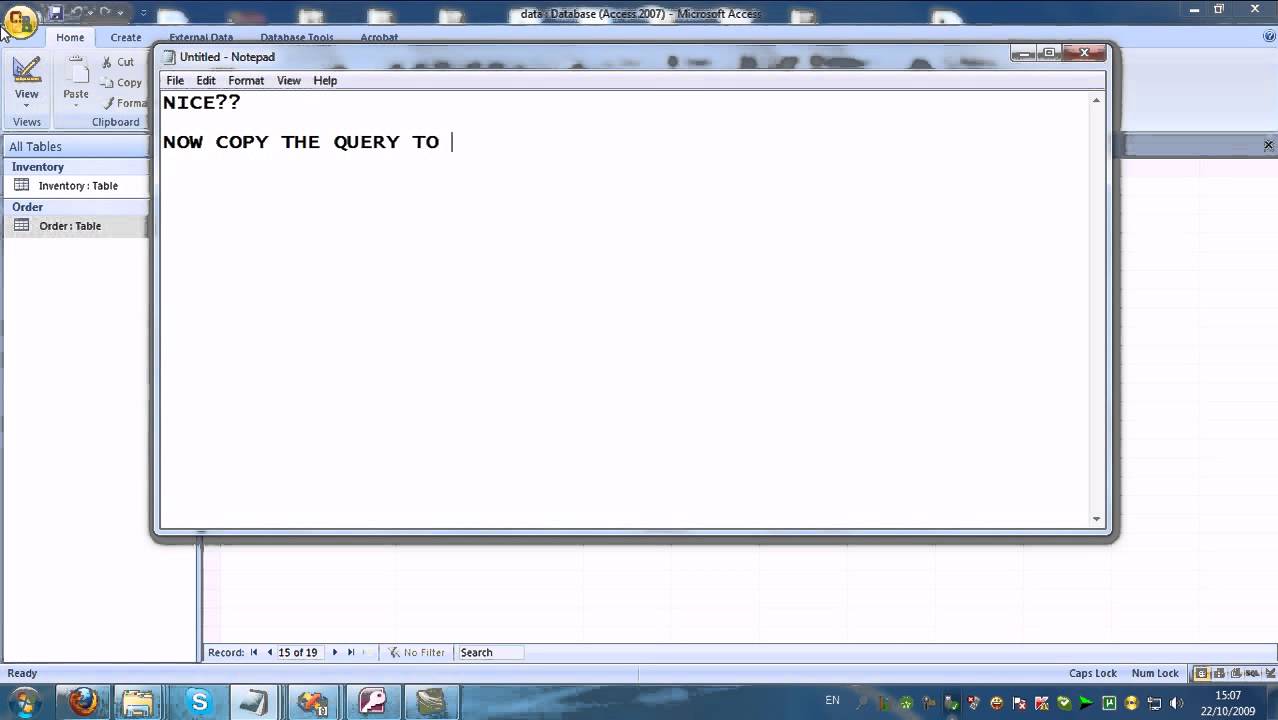Viewport: 1278px width, 720px height.
Task: Open the Database Tools ribbon tab
Action: 297,37
